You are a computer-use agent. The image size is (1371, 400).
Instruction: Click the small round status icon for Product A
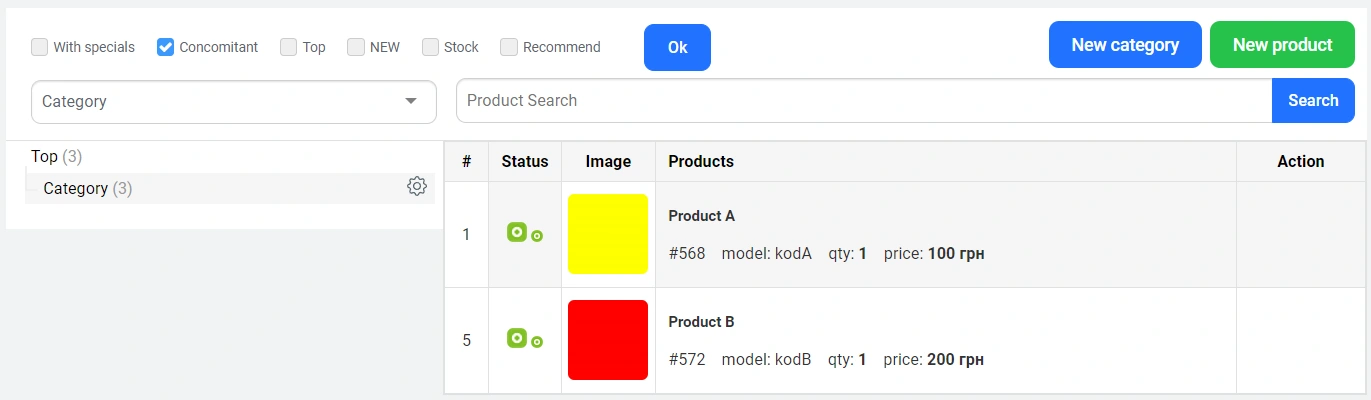[537, 236]
